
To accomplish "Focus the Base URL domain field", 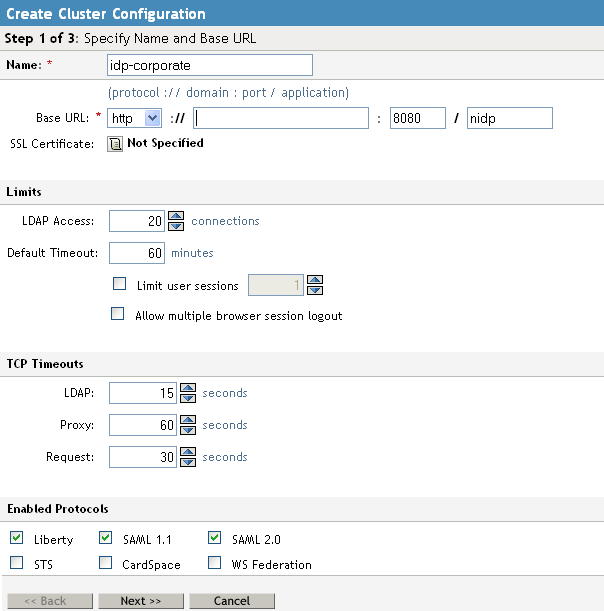I will pyautogui.click(x=282, y=119).
